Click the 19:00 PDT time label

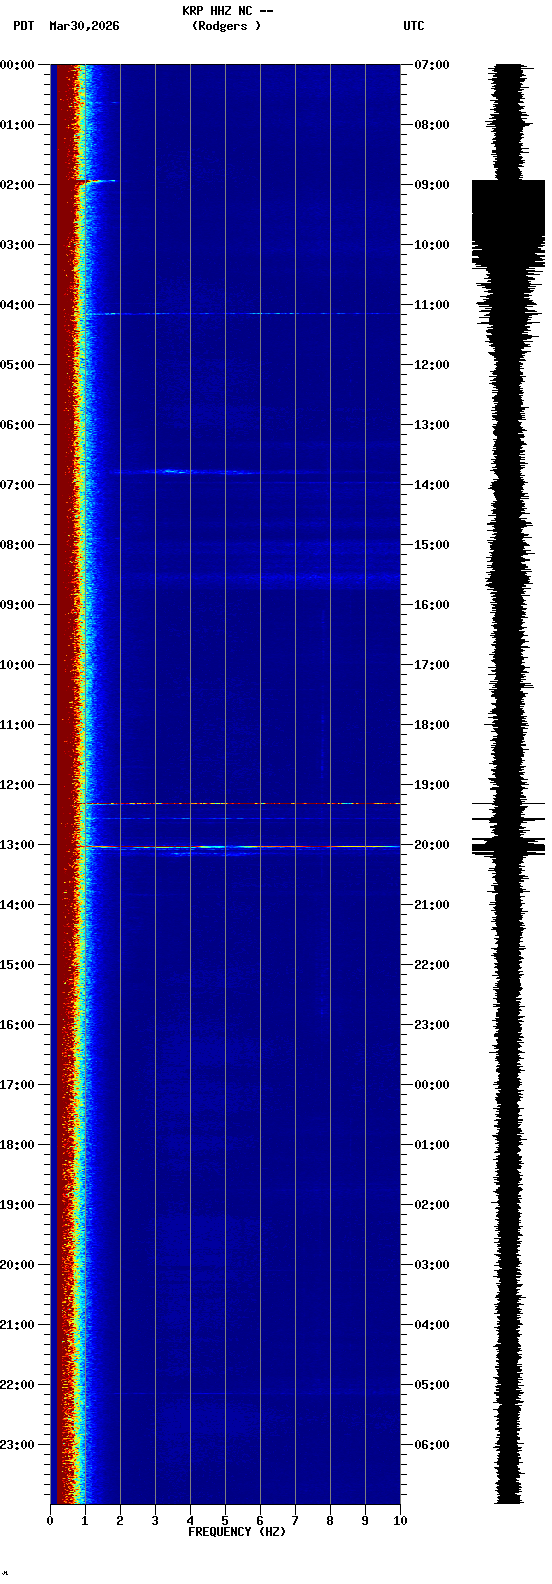click(x=17, y=1205)
